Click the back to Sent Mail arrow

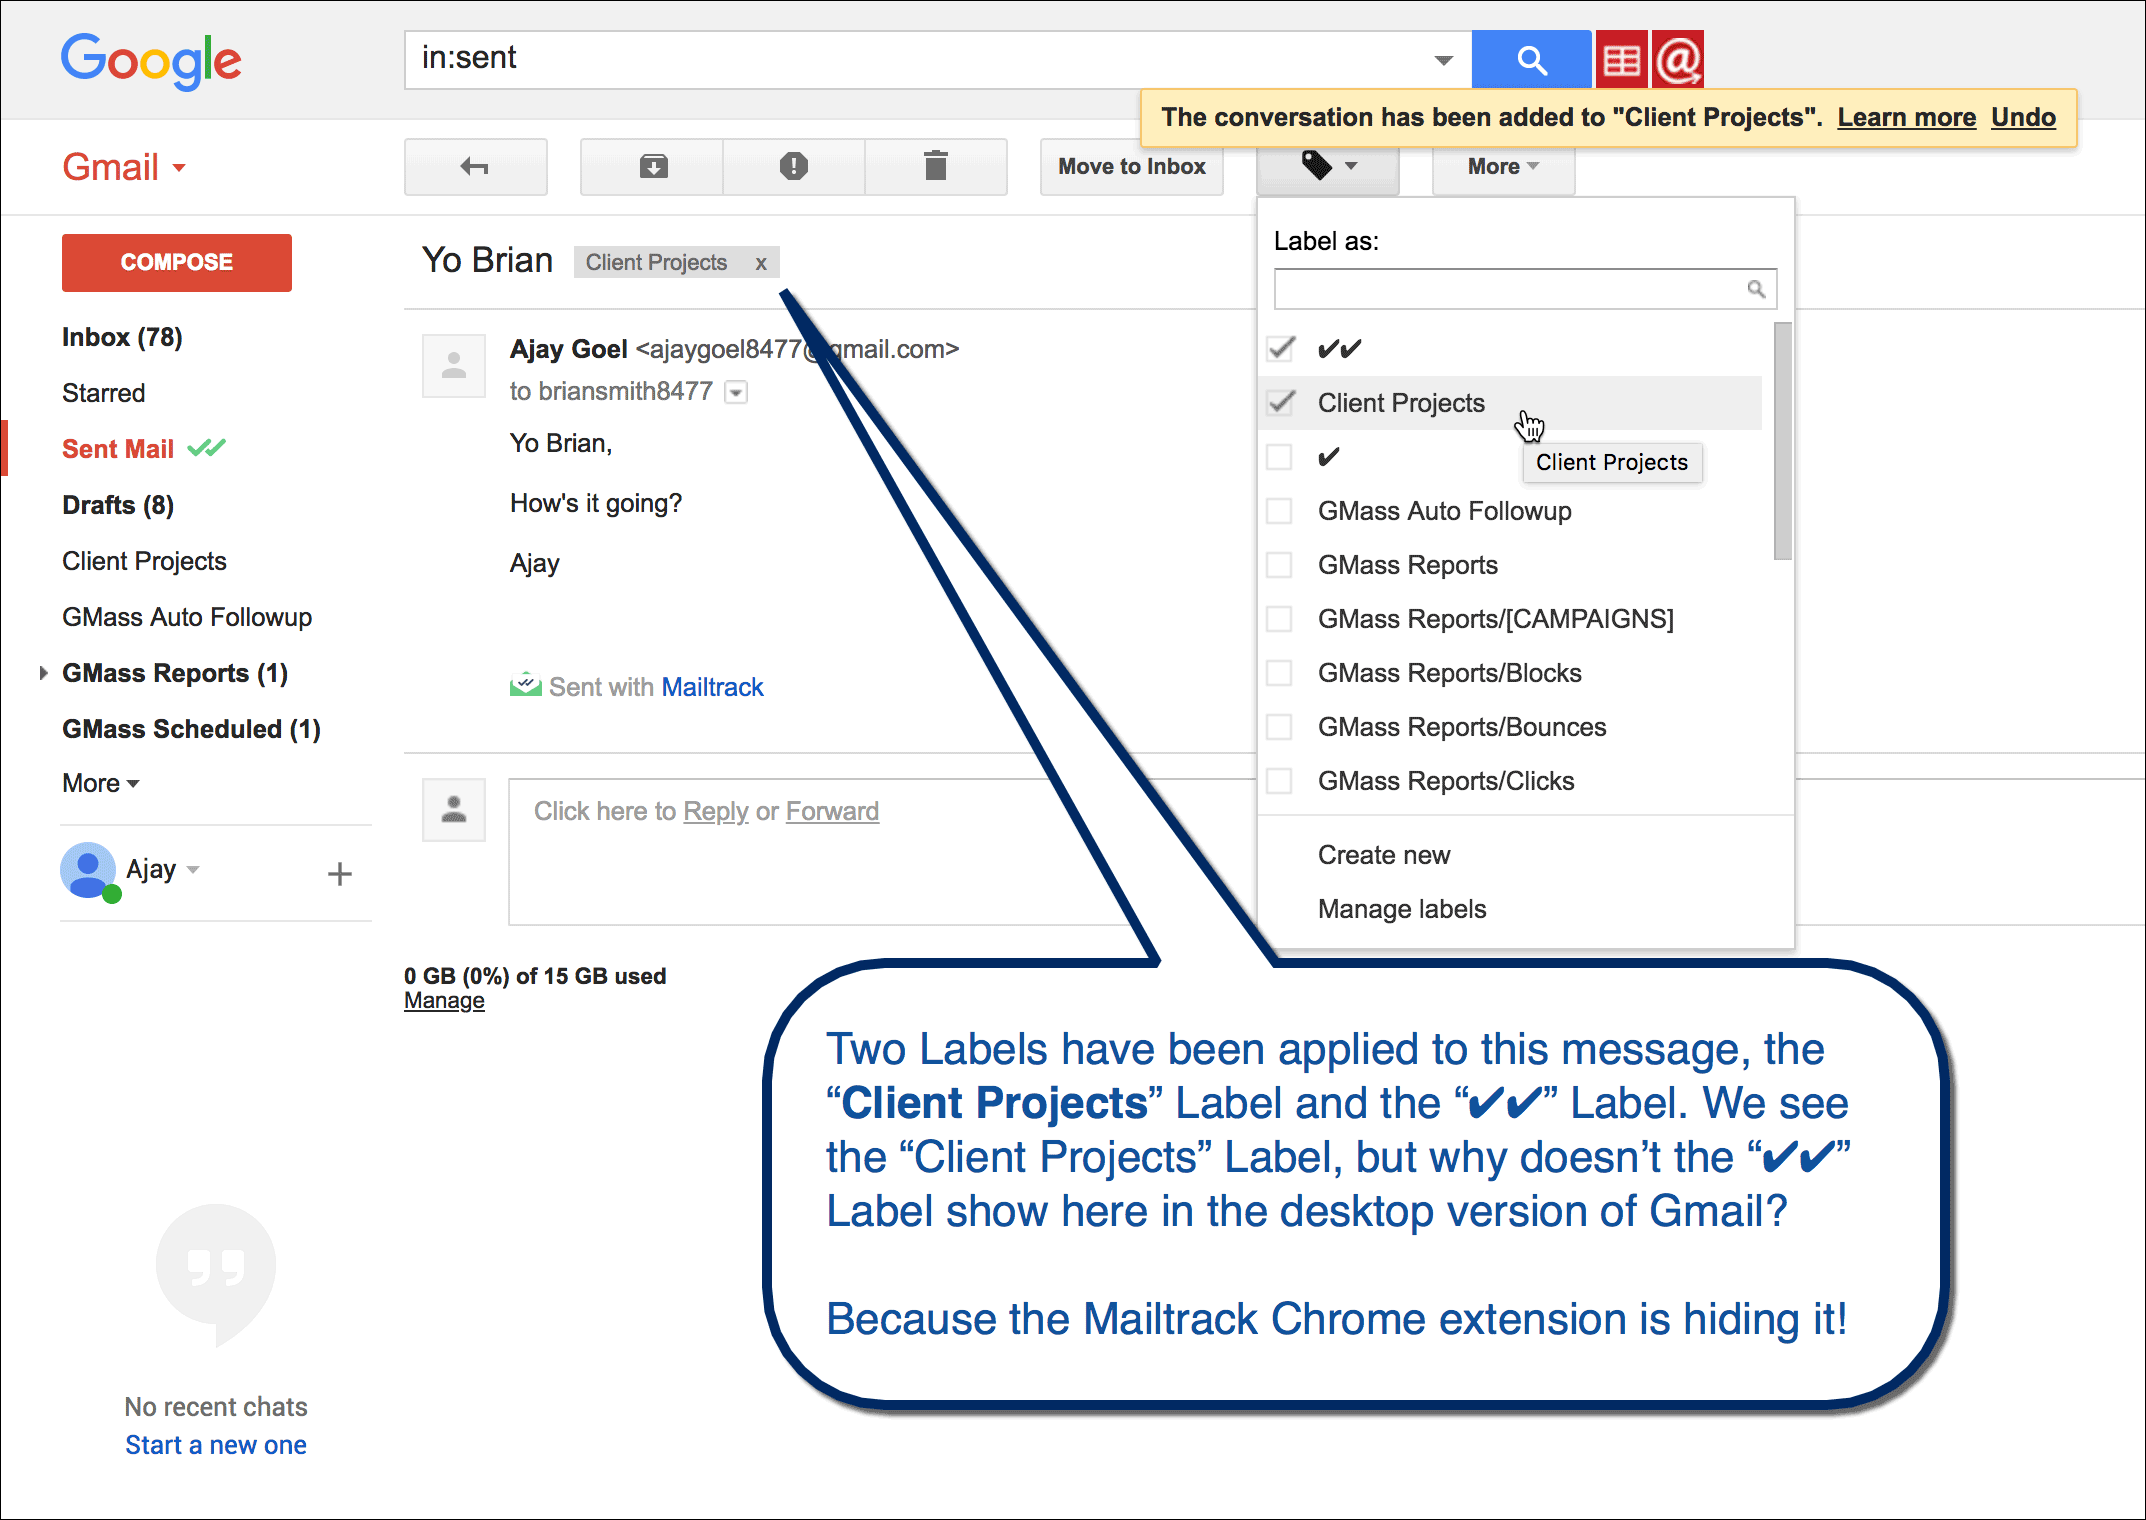tap(475, 167)
